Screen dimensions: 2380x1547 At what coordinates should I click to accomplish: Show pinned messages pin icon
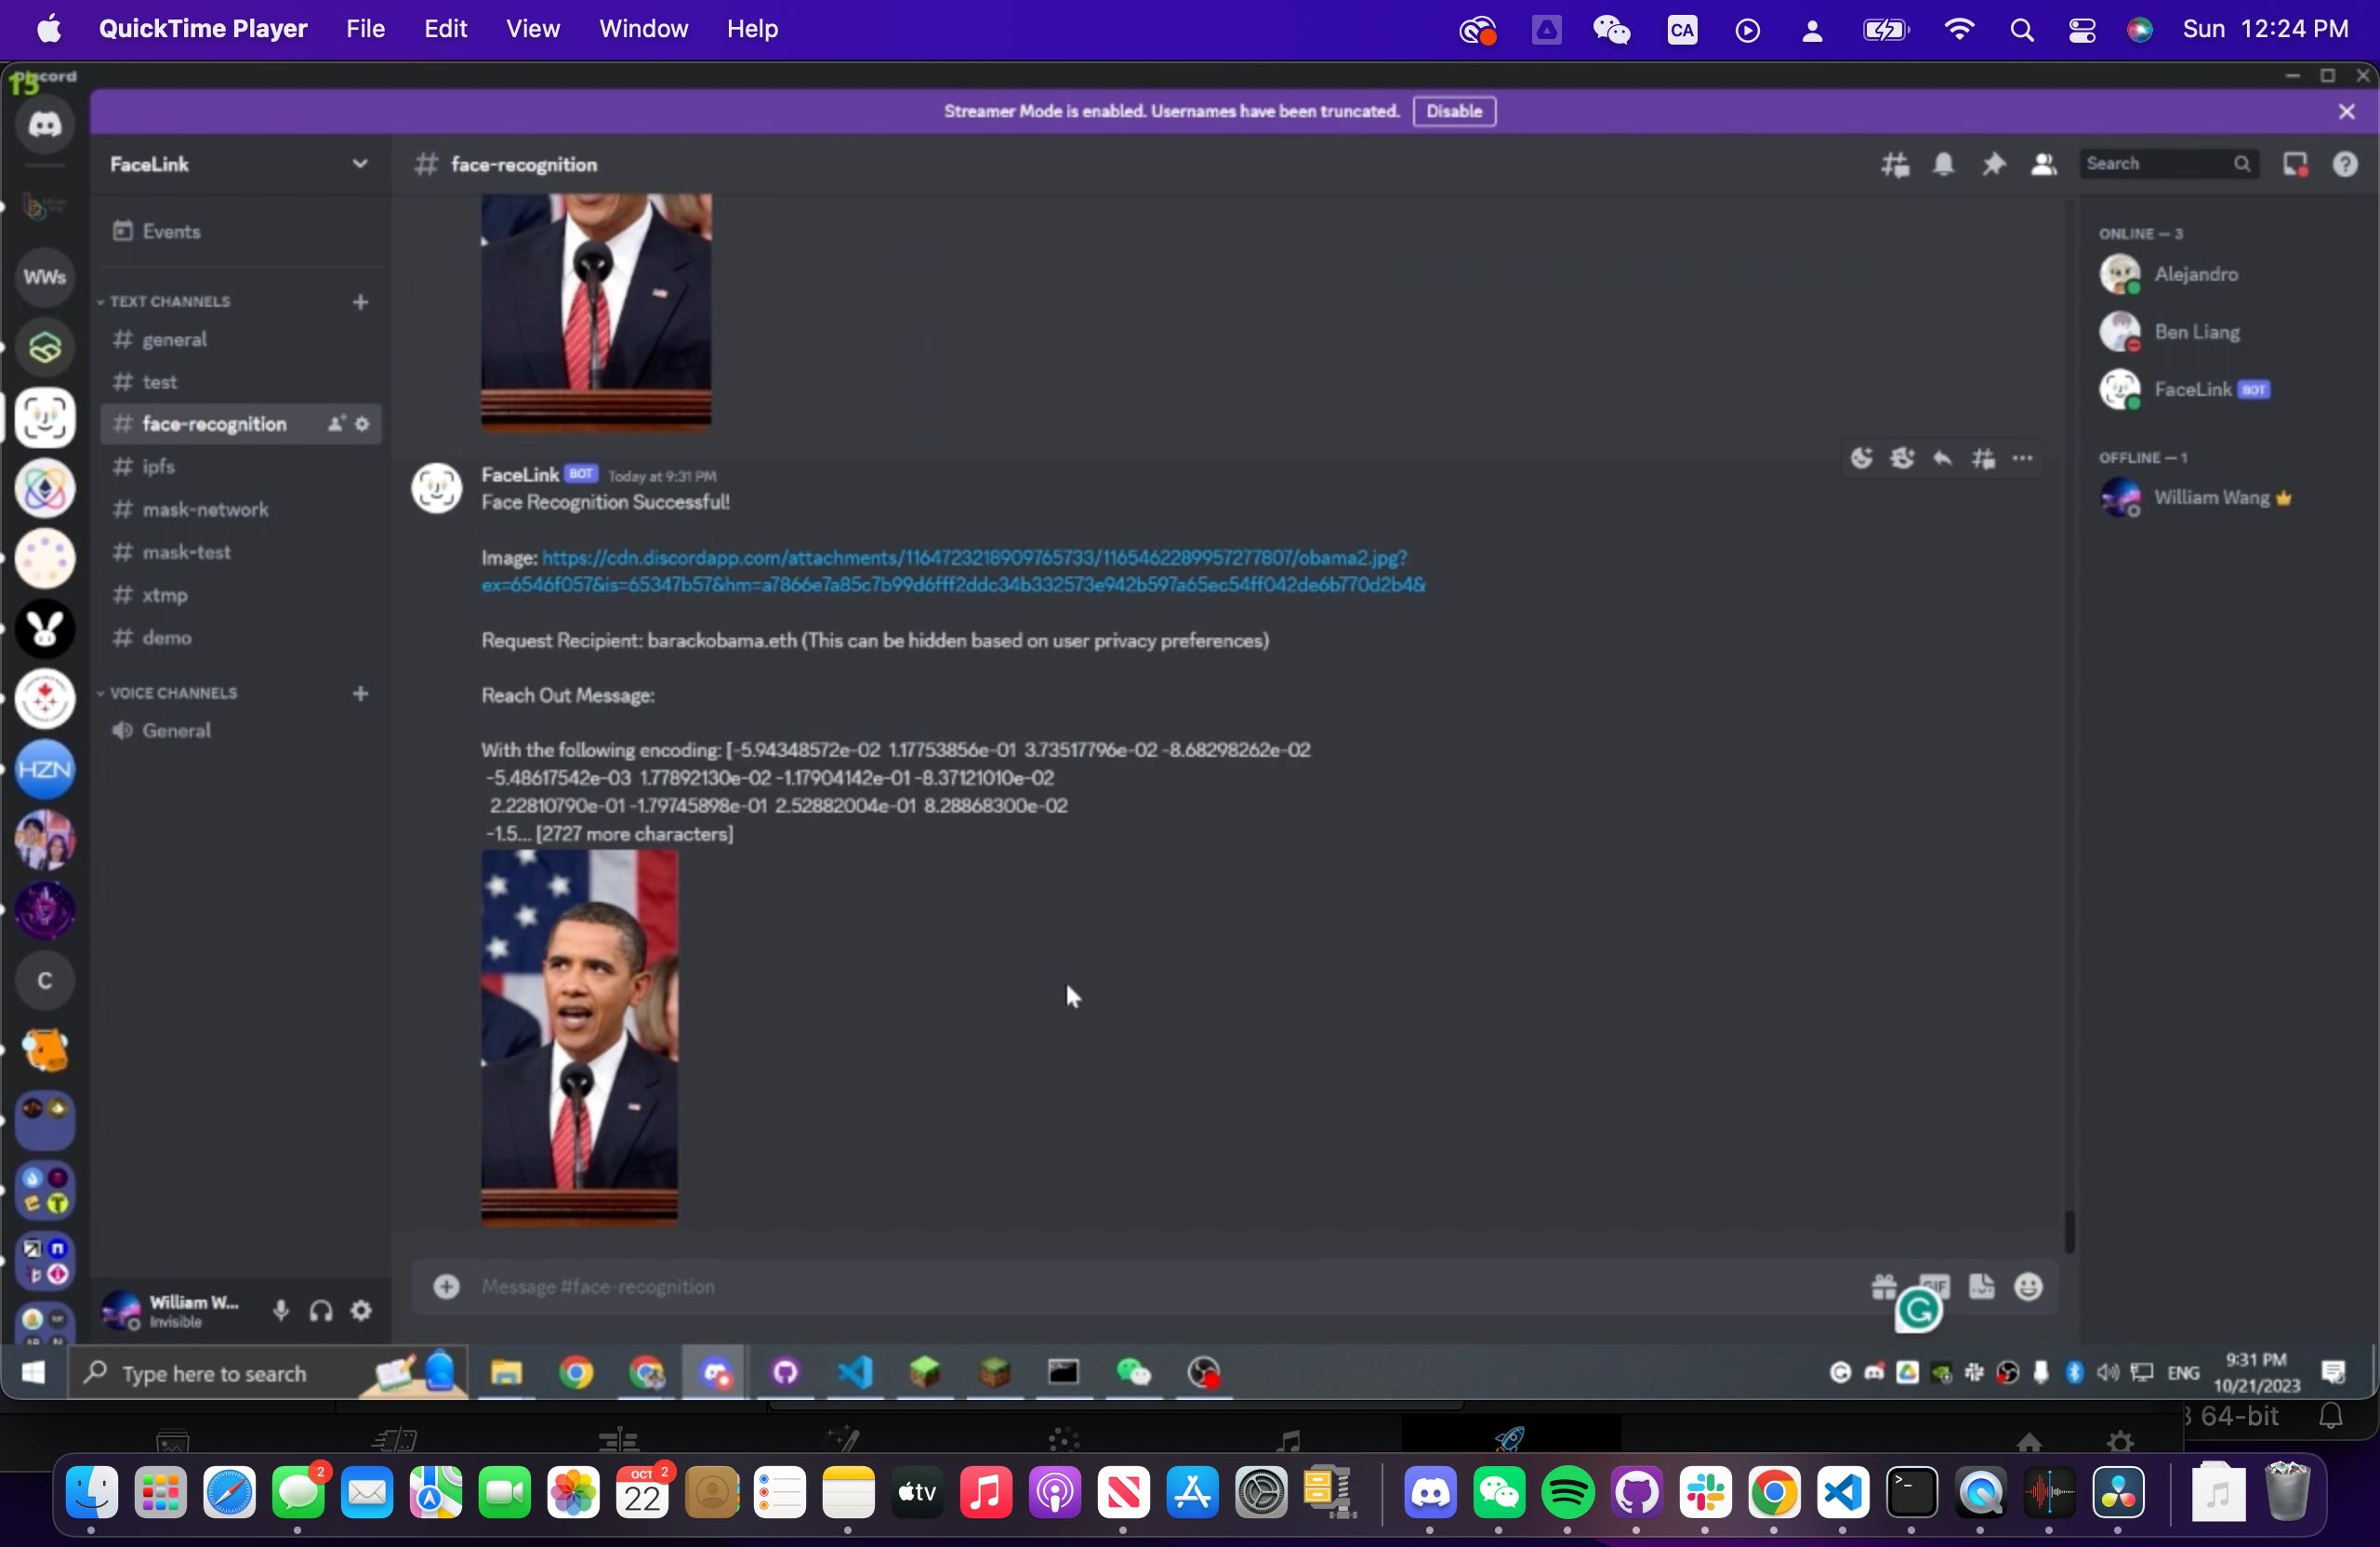1994,165
